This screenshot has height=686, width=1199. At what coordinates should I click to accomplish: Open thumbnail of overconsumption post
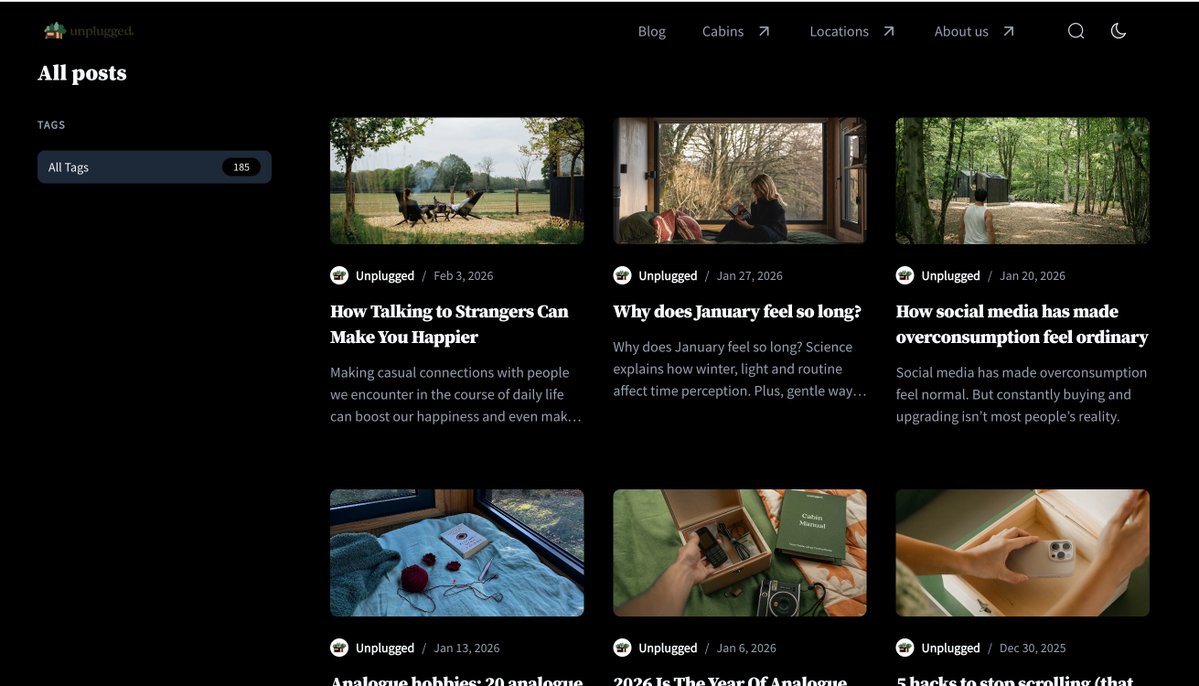pyautogui.click(x=1022, y=180)
